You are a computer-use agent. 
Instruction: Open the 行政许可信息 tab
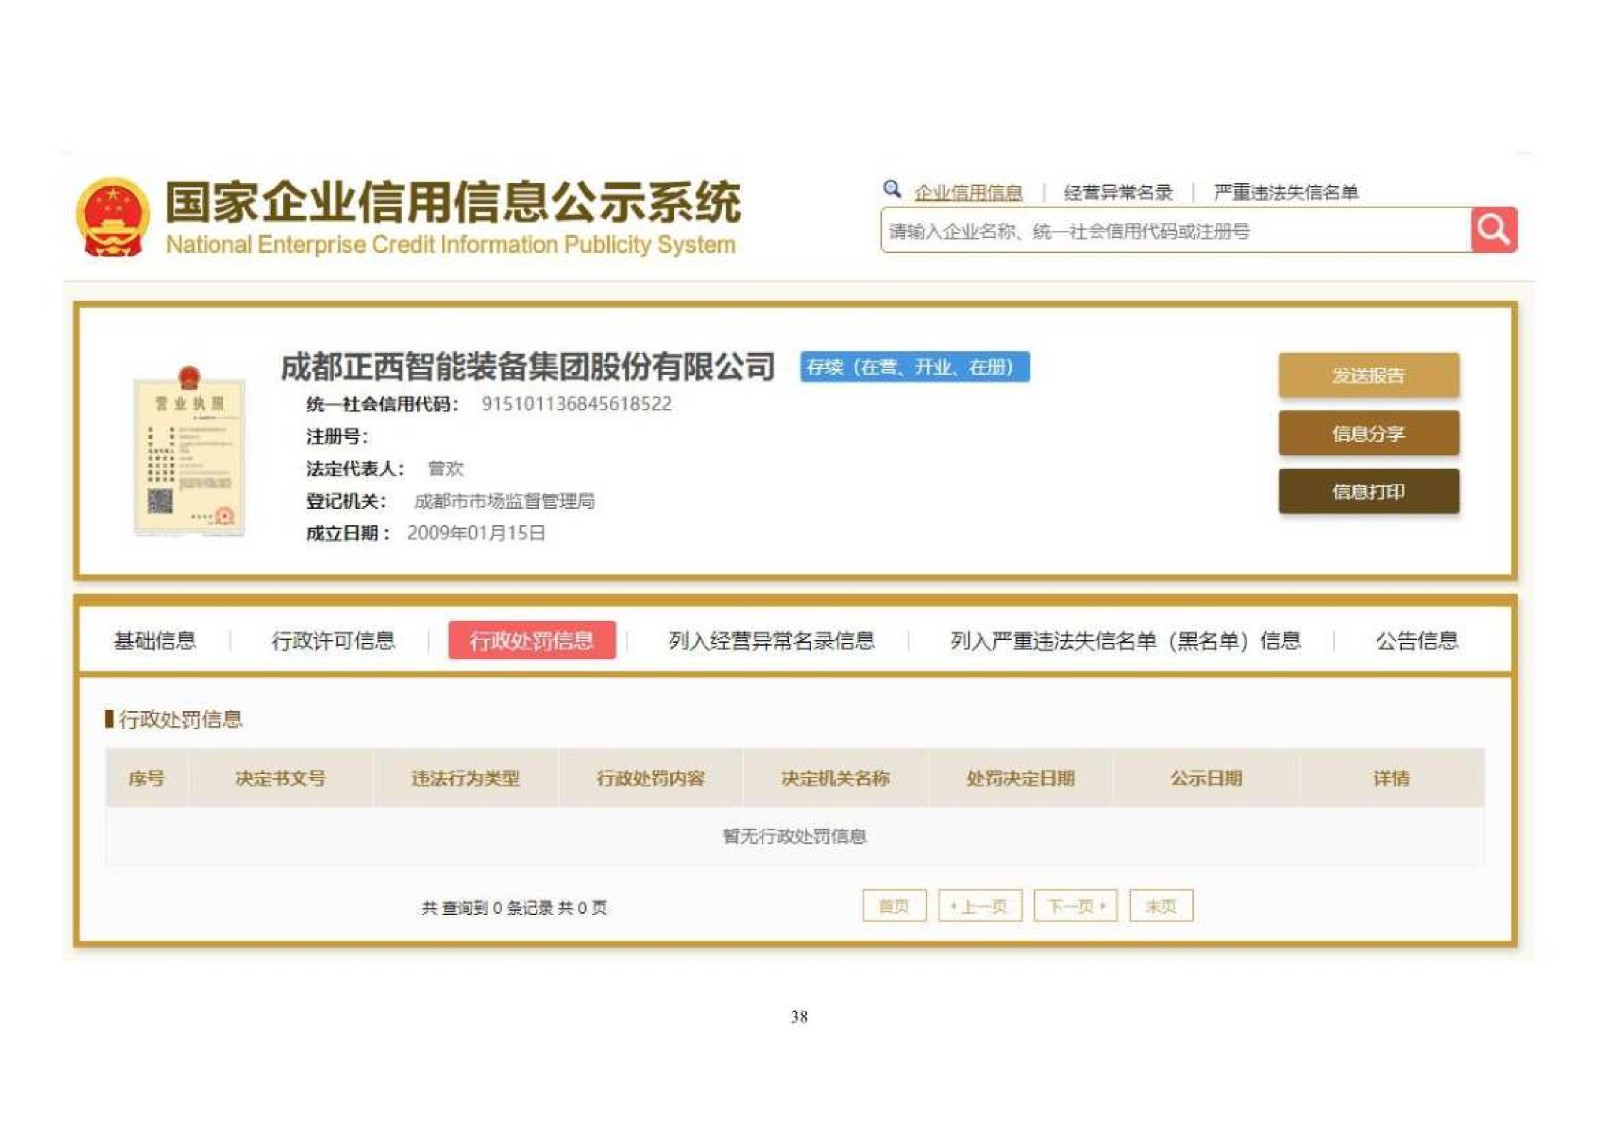click(x=333, y=640)
